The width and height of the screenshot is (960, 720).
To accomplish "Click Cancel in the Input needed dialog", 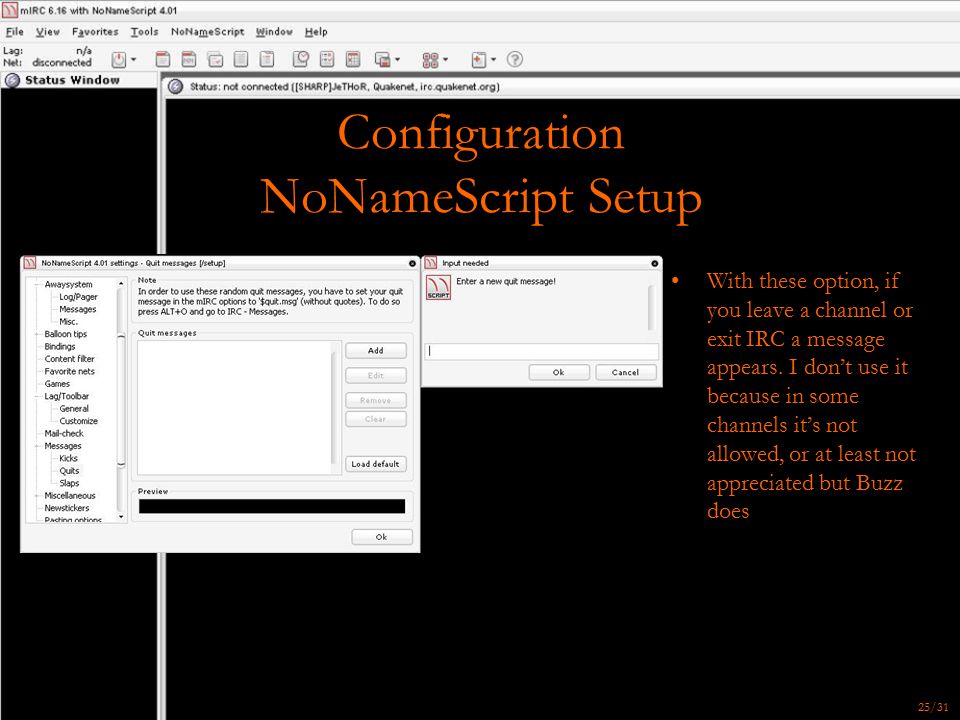I will (x=626, y=372).
